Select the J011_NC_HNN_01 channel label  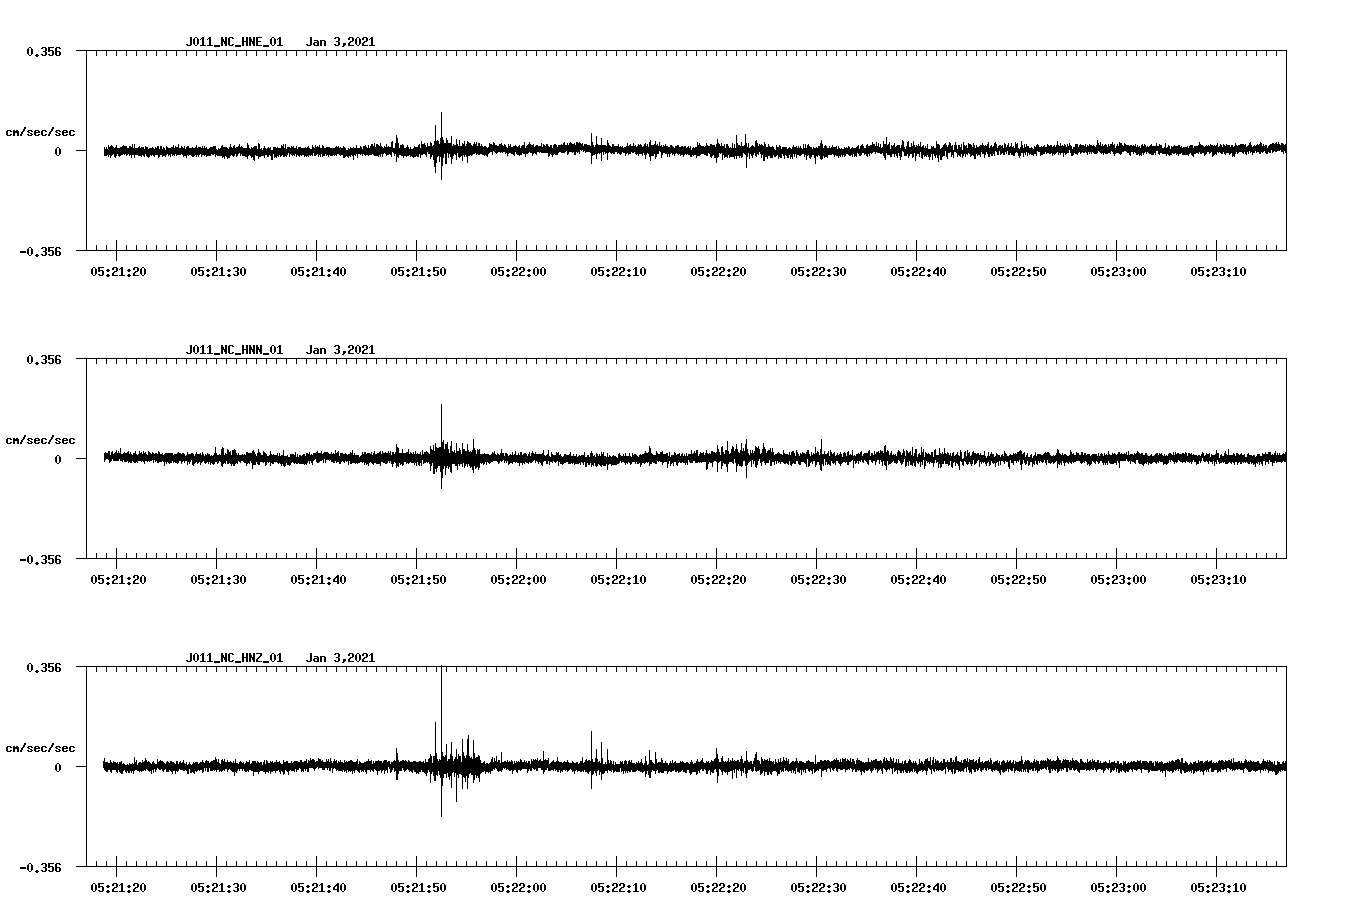click(234, 349)
